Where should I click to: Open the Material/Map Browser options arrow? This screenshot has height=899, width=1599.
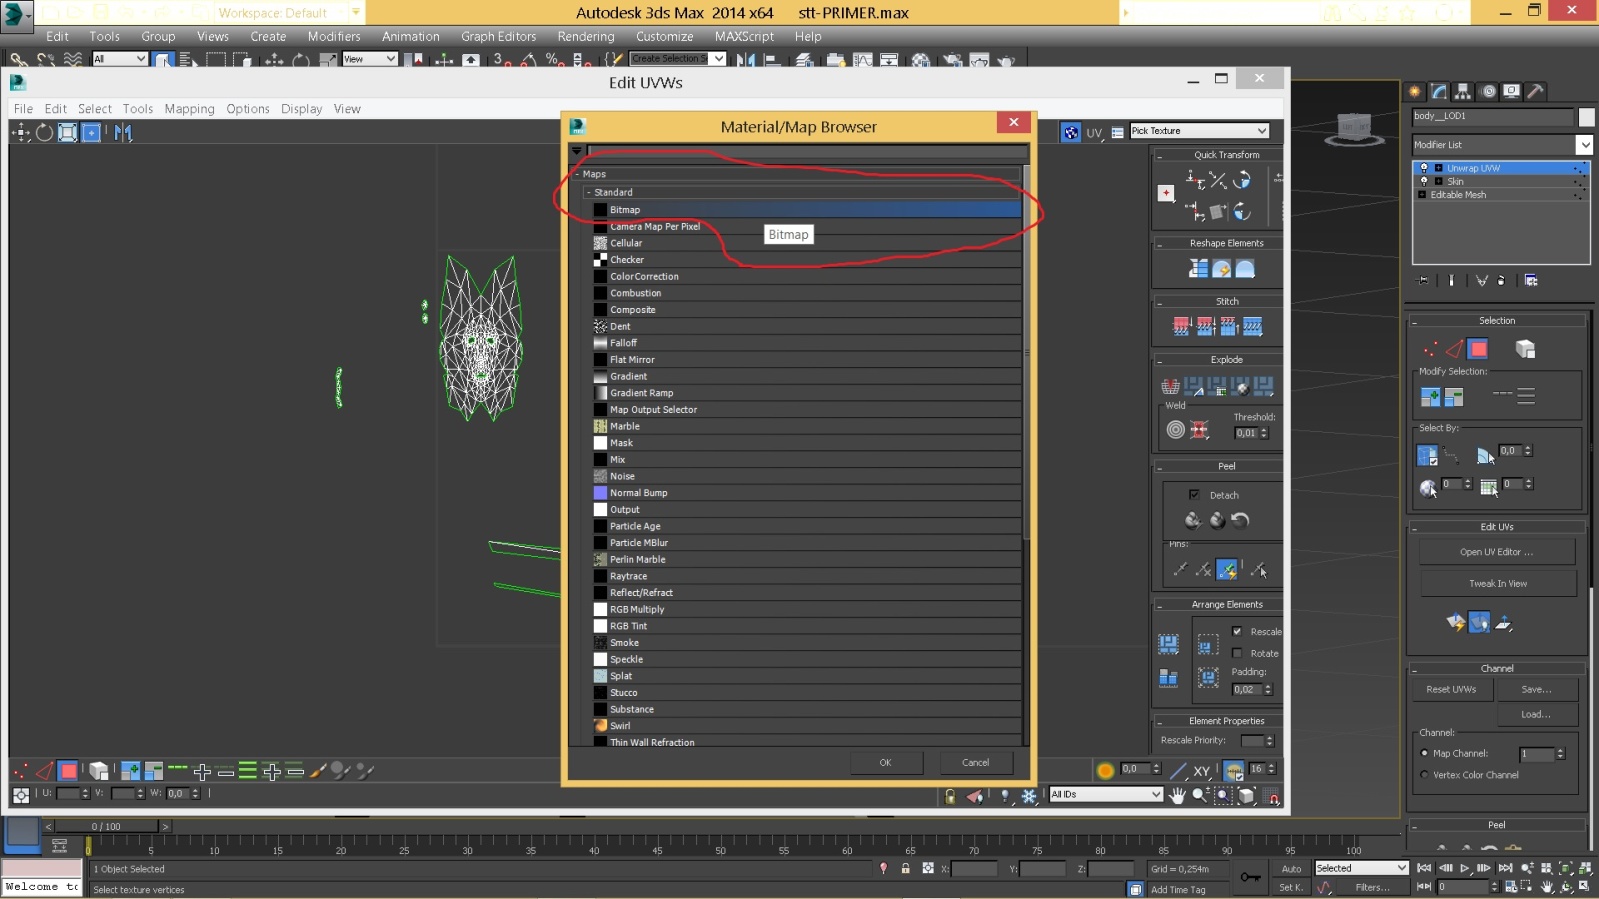click(577, 151)
